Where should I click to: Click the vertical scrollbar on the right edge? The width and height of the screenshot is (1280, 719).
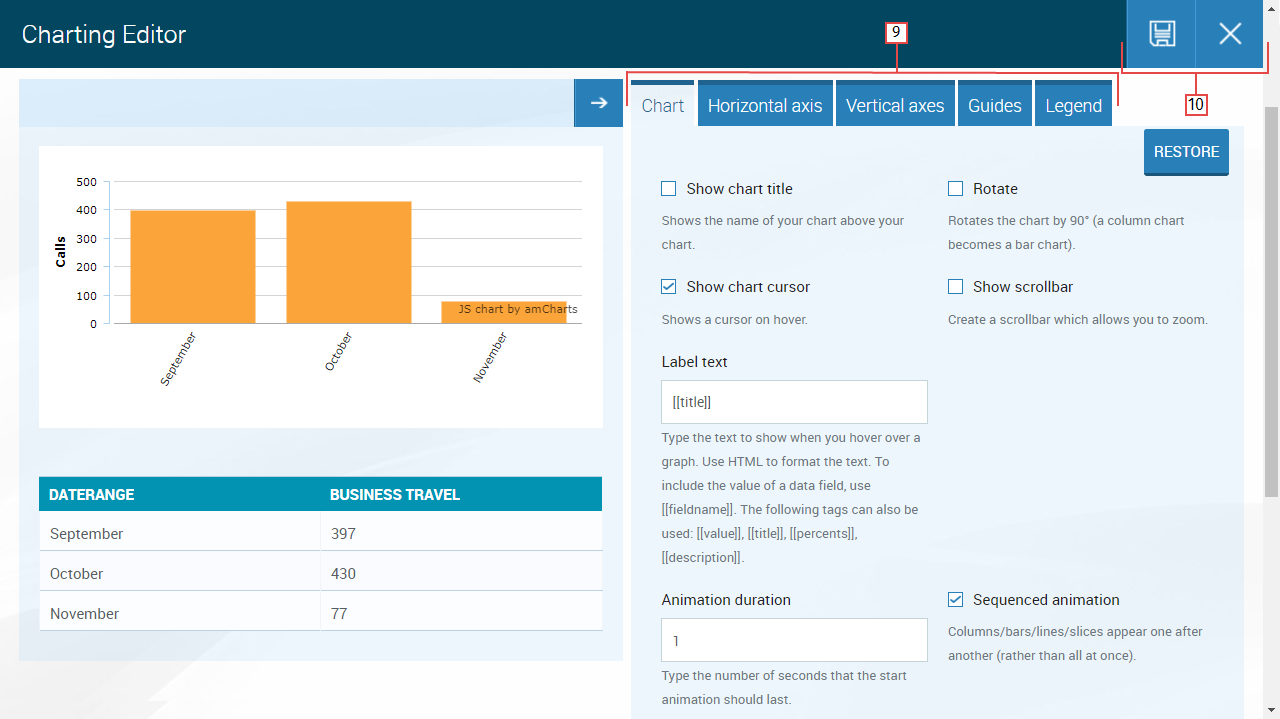coord(1271,300)
